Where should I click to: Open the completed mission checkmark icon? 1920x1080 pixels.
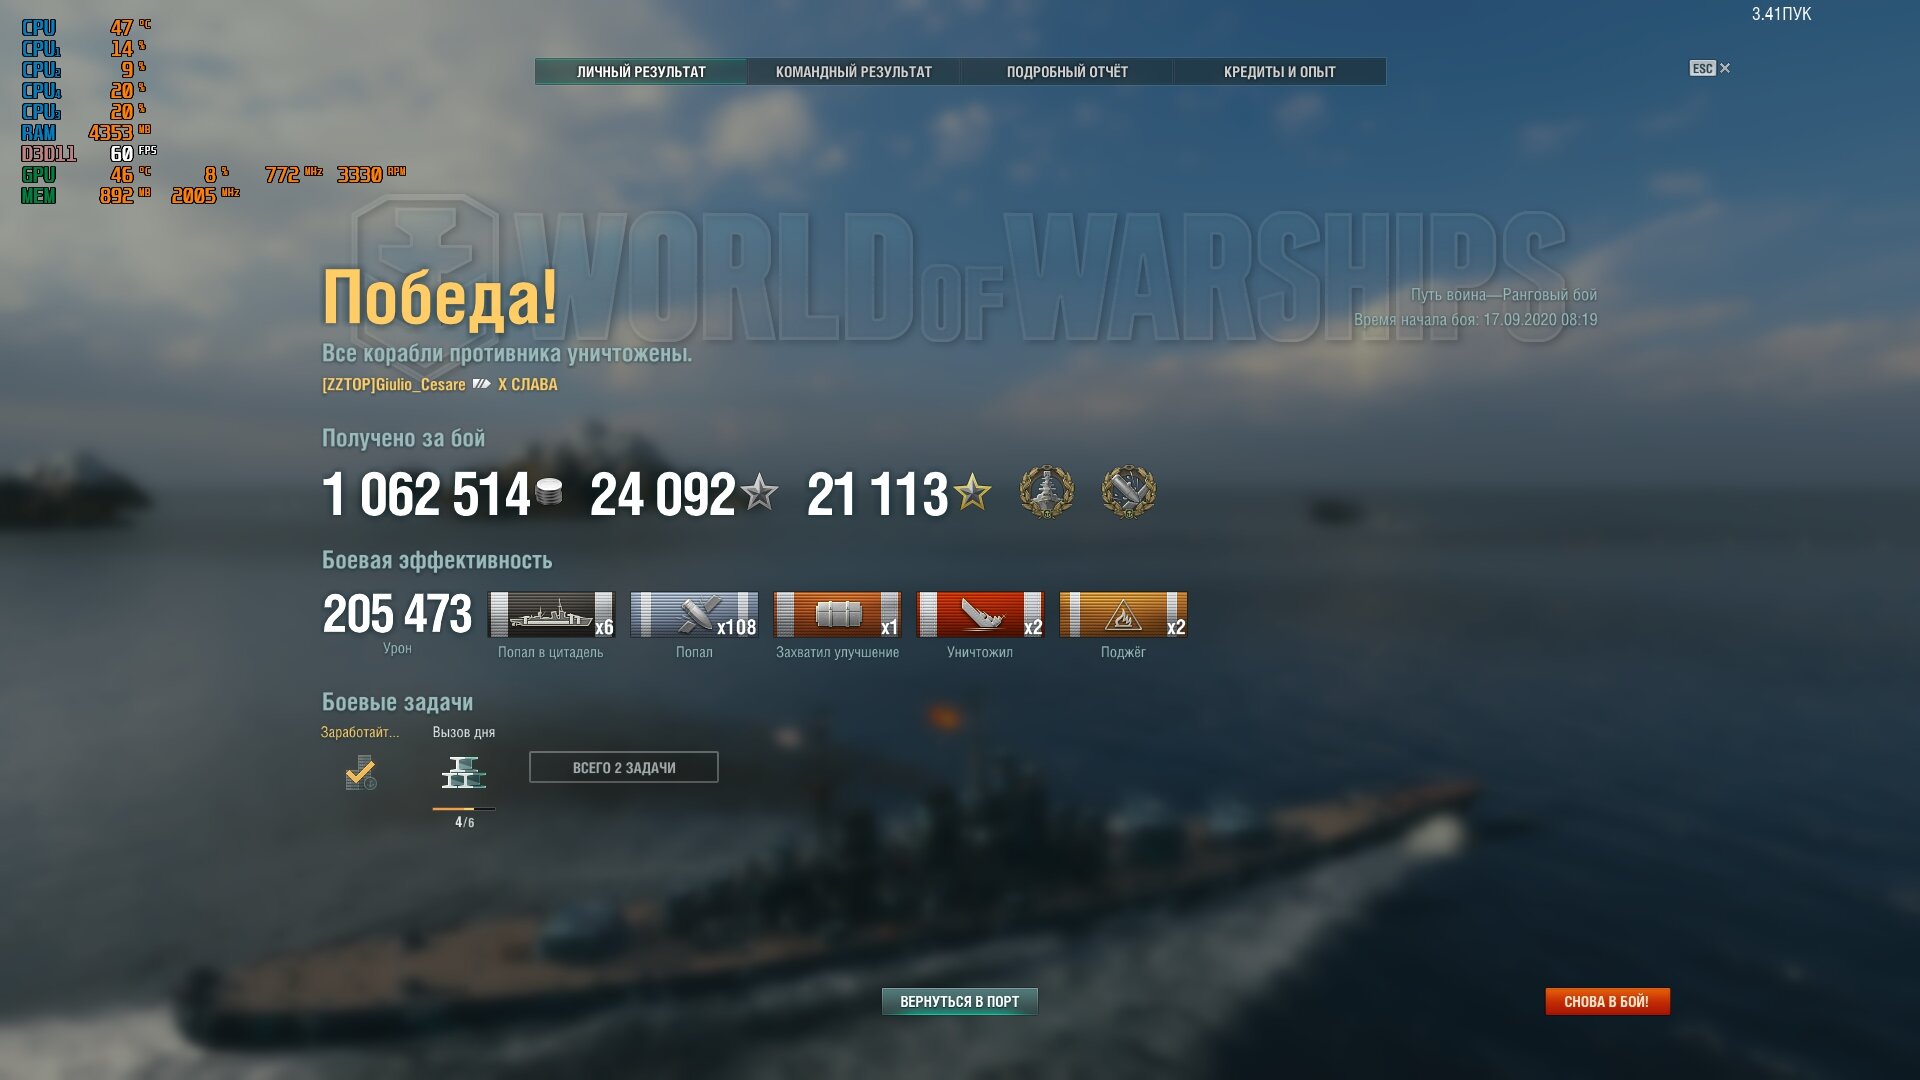(361, 772)
